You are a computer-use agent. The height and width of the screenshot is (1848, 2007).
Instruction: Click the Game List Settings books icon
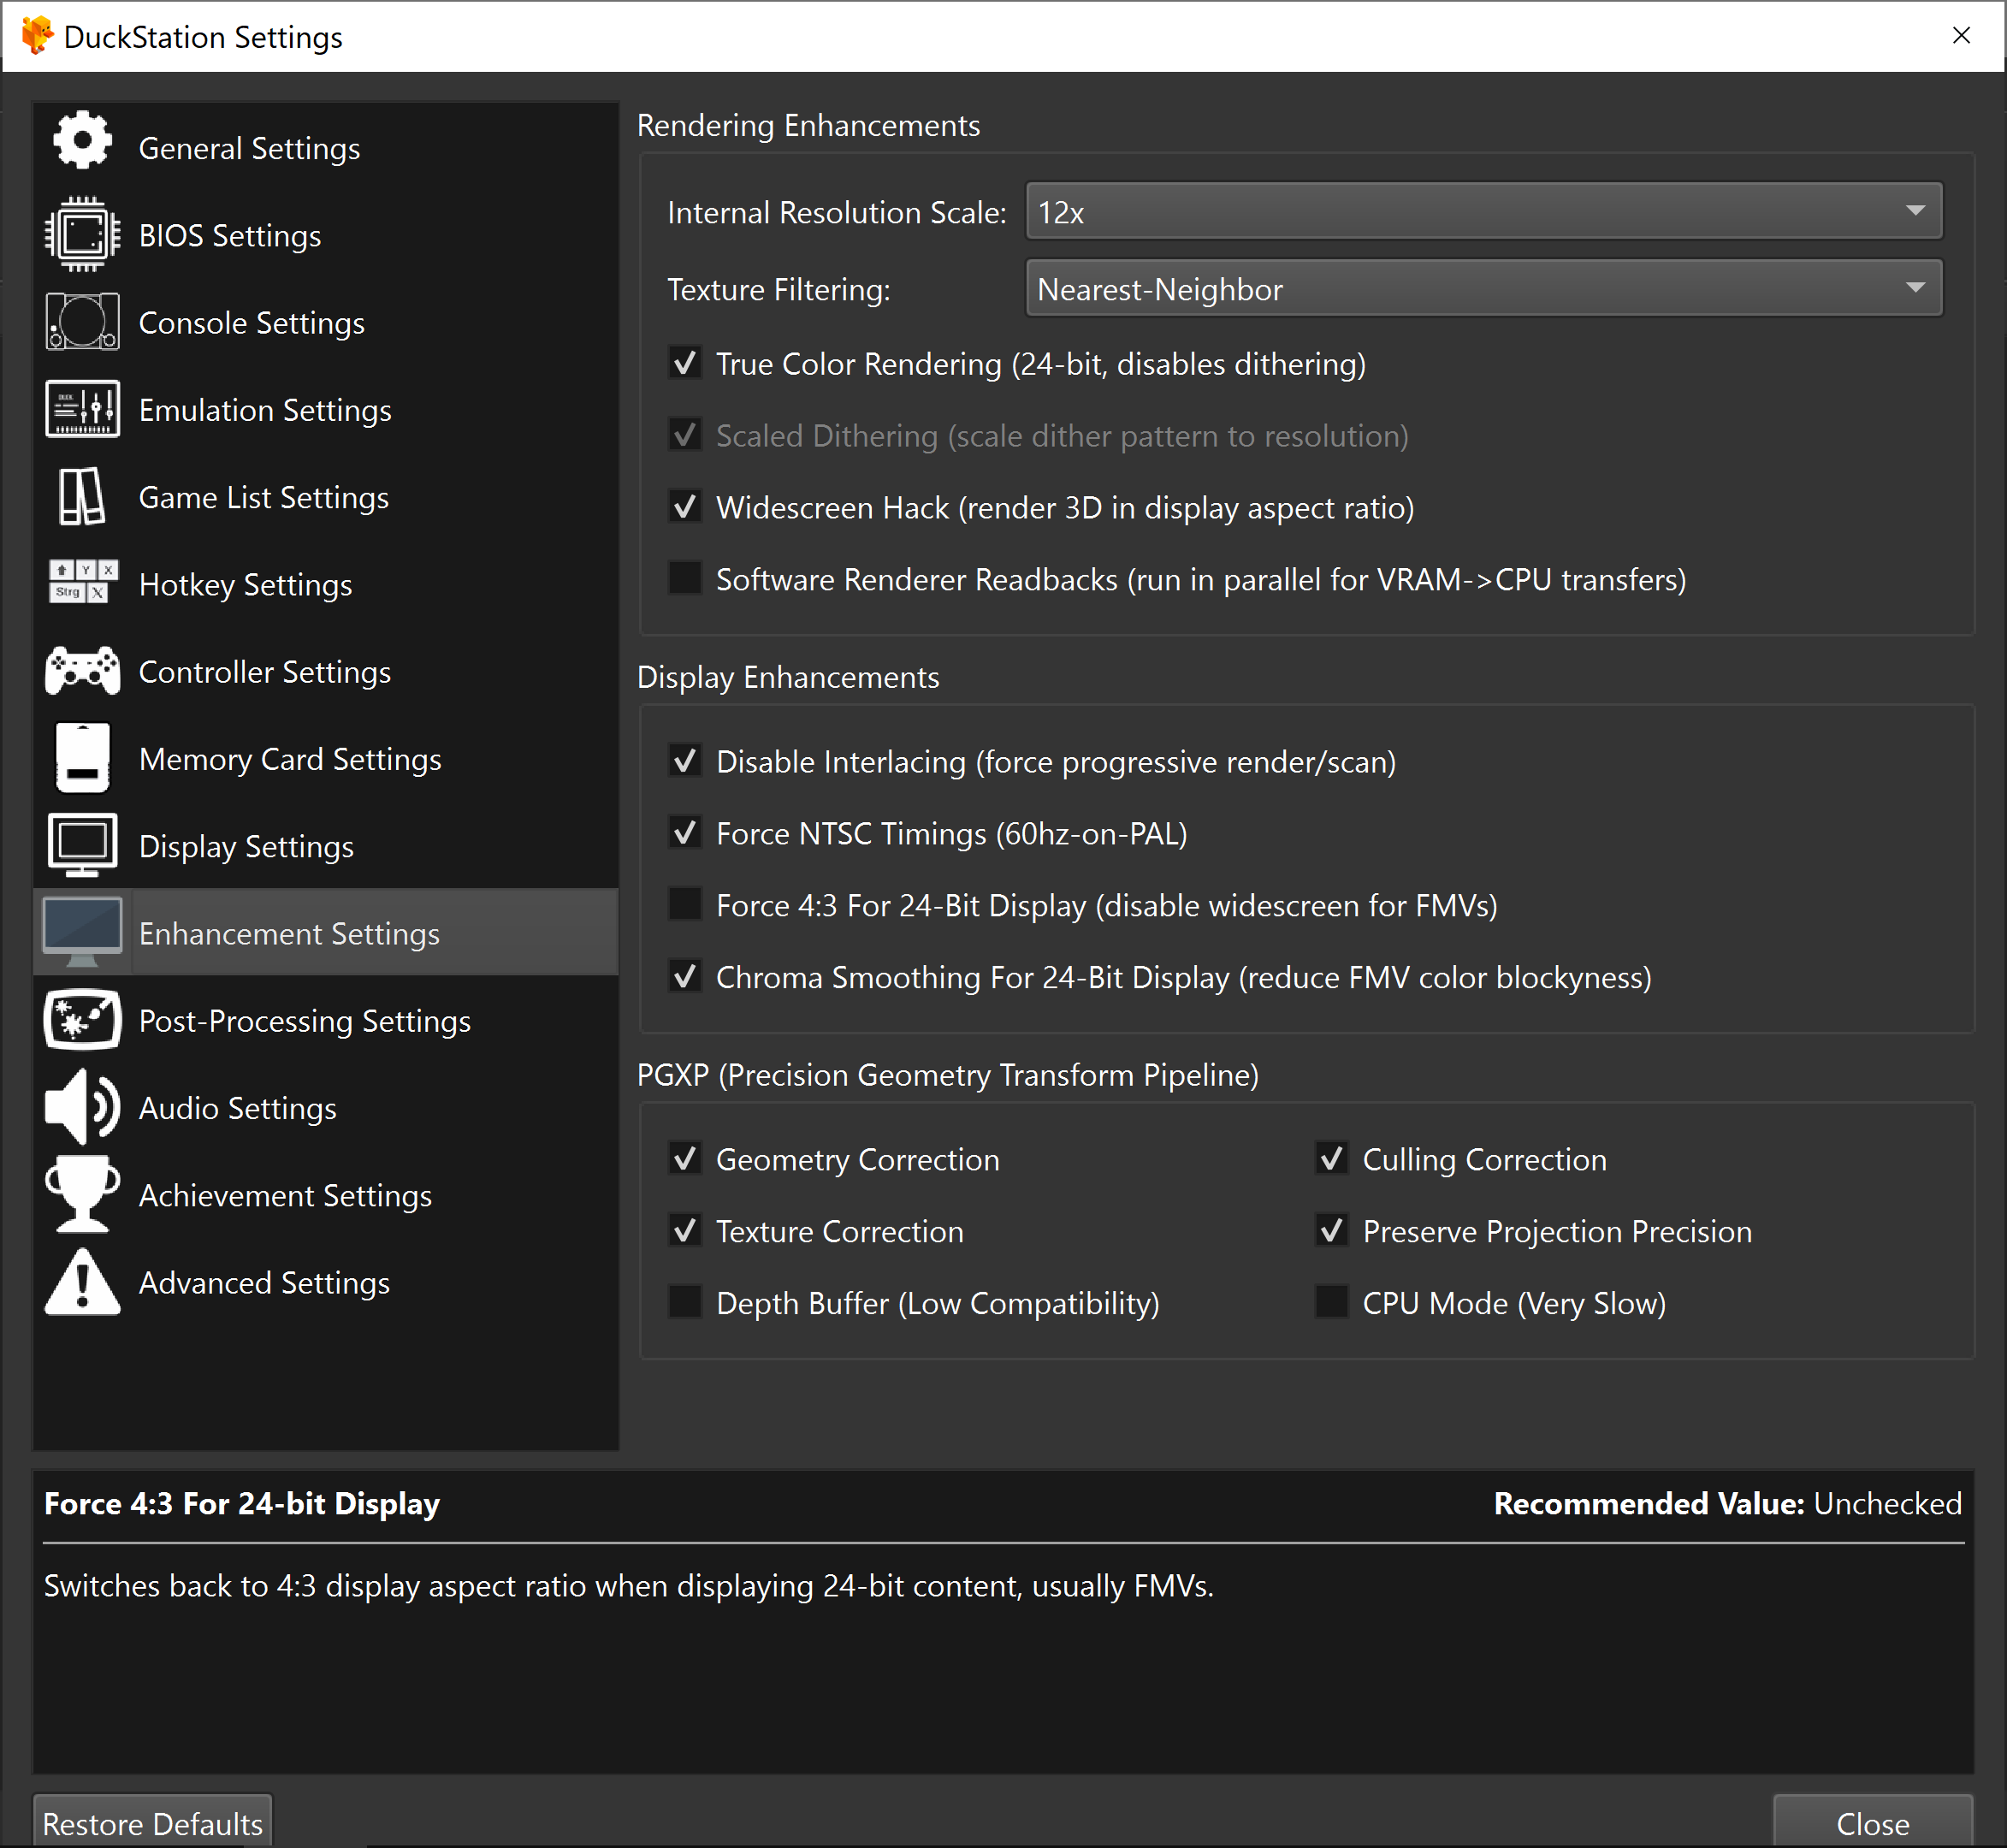(x=82, y=497)
